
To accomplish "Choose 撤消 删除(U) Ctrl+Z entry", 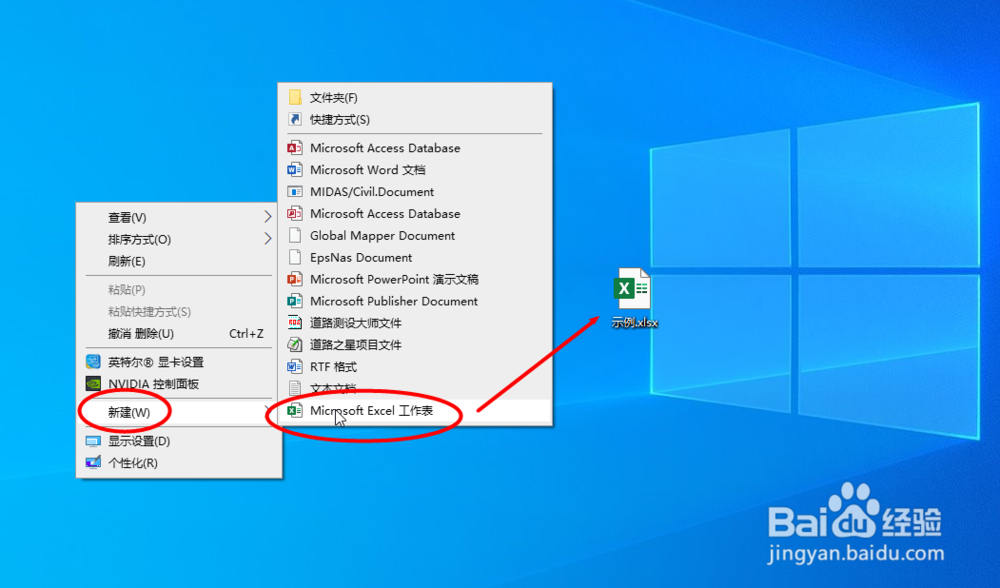I will coord(179,334).
